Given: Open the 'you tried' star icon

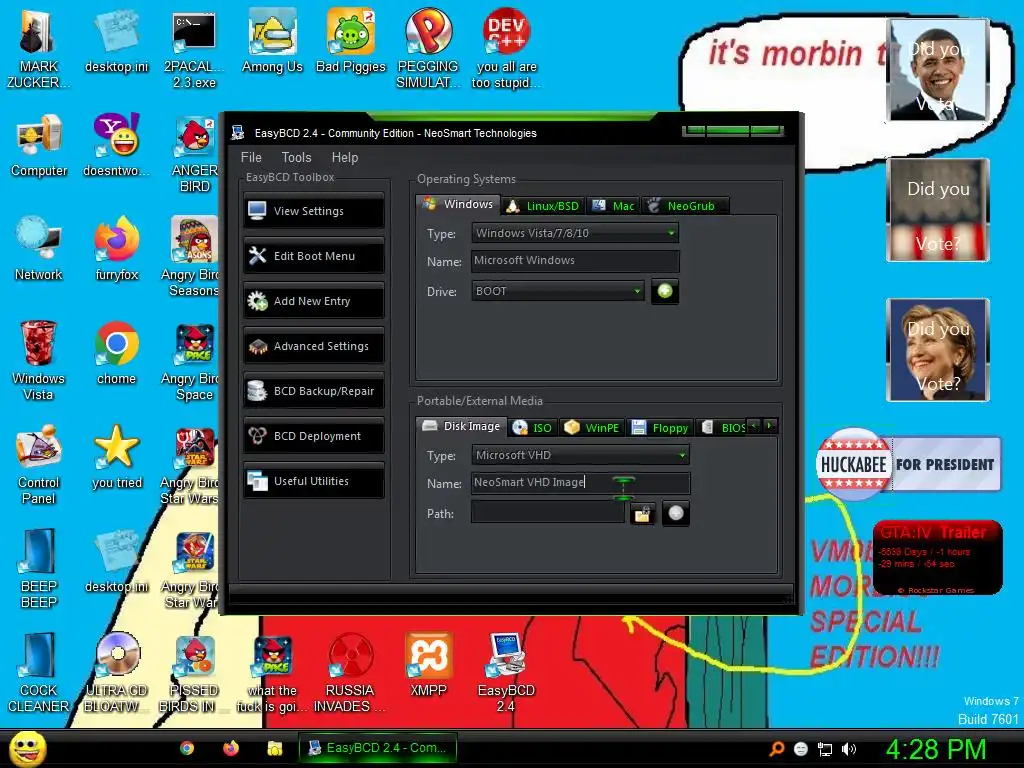Looking at the screenshot, I should (116, 458).
